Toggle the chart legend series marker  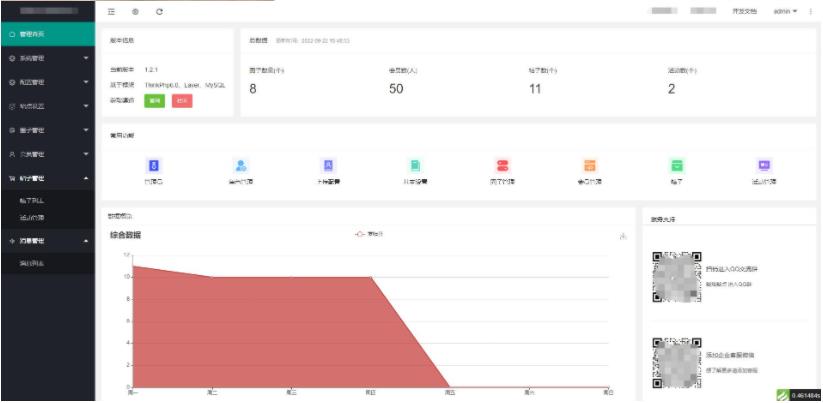360,234
